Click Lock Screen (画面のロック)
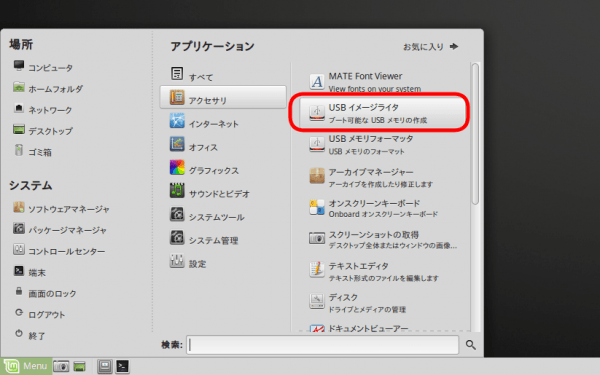Image resolution: width=600 pixels, height=375 pixels. (x=45, y=293)
